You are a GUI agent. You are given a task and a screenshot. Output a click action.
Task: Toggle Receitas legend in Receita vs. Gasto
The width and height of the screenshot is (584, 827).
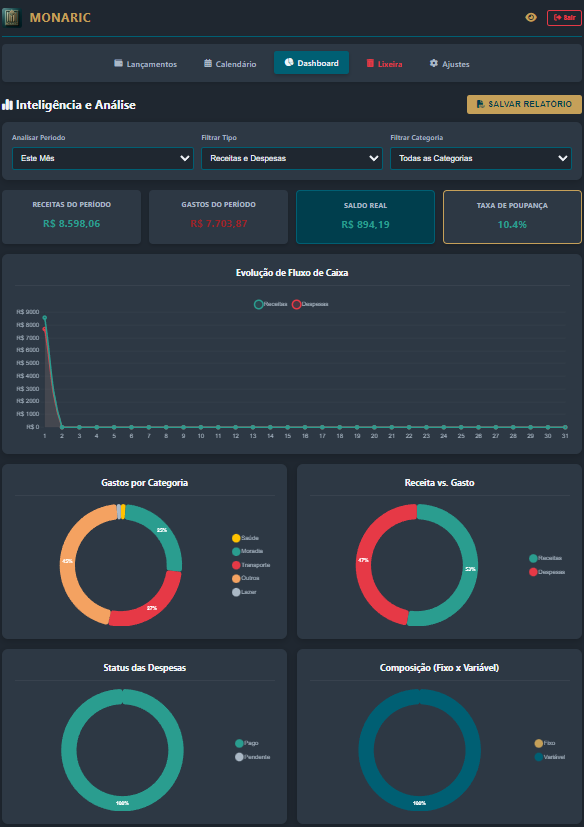click(x=545, y=558)
